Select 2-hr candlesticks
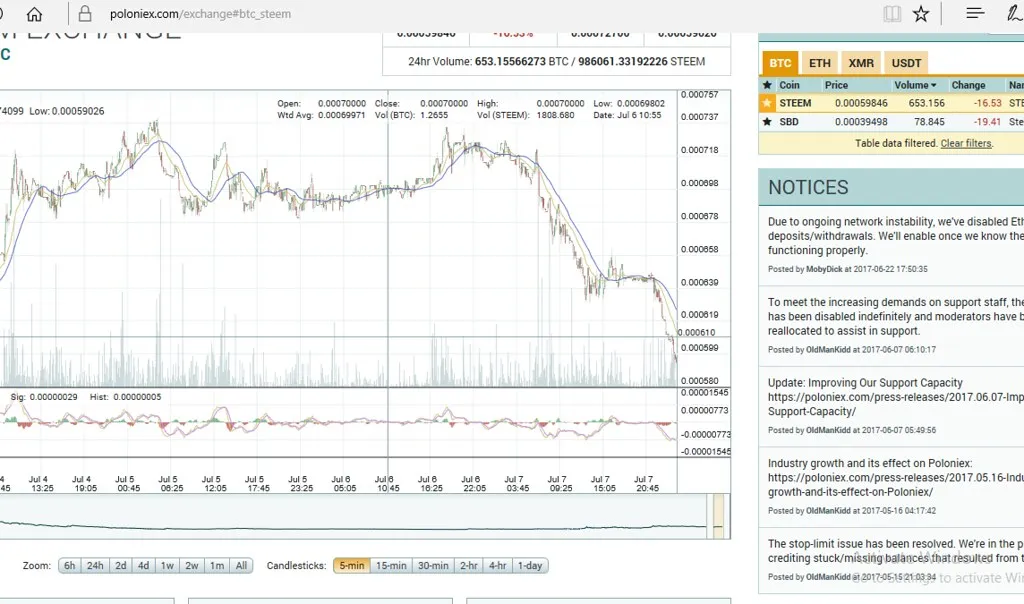The image size is (1024, 604). [x=469, y=565]
